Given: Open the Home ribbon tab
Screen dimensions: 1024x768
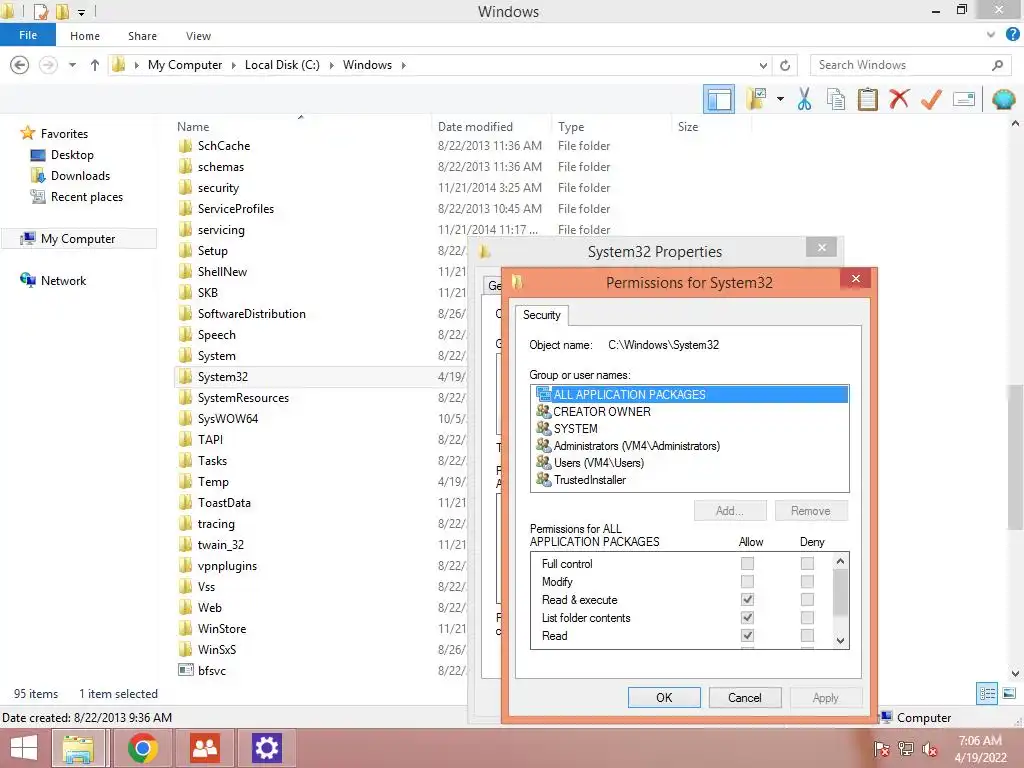Looking at the screenshot, I should click(85, 36).
